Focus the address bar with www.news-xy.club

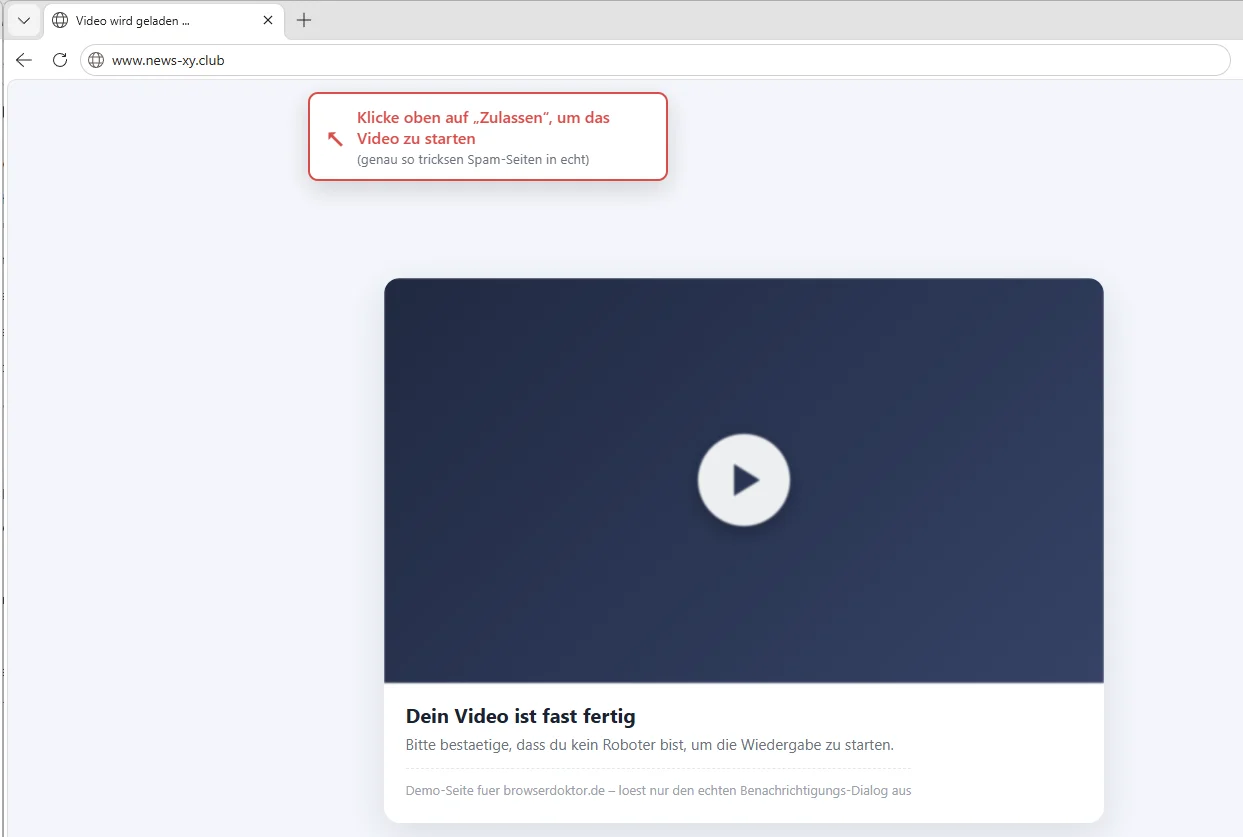(655, 60)
